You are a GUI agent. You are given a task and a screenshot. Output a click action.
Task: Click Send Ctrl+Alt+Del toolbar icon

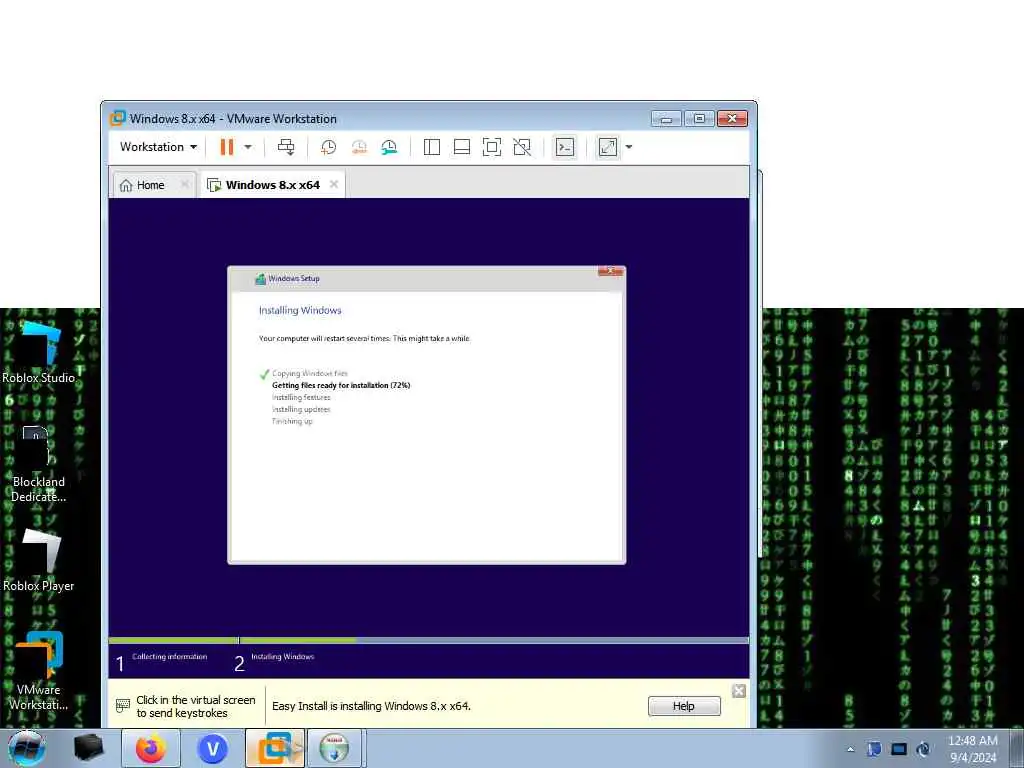click(x=286, y=147)
